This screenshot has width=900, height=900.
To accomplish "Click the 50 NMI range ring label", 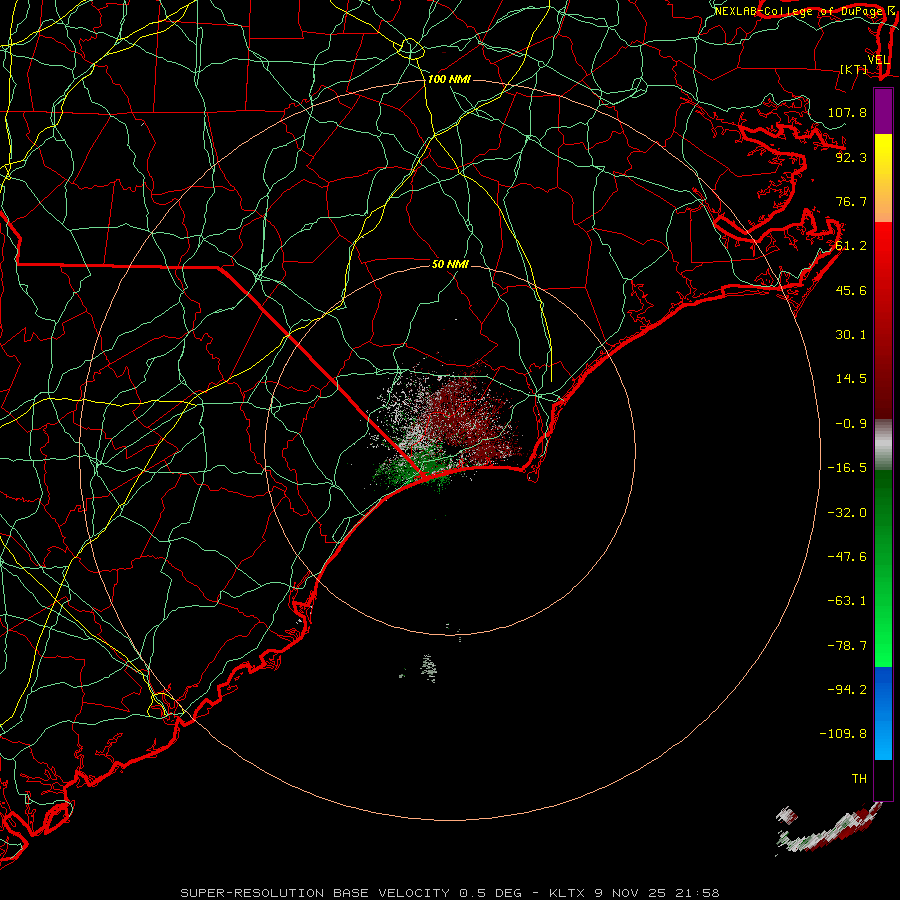I will click(450, 264).
